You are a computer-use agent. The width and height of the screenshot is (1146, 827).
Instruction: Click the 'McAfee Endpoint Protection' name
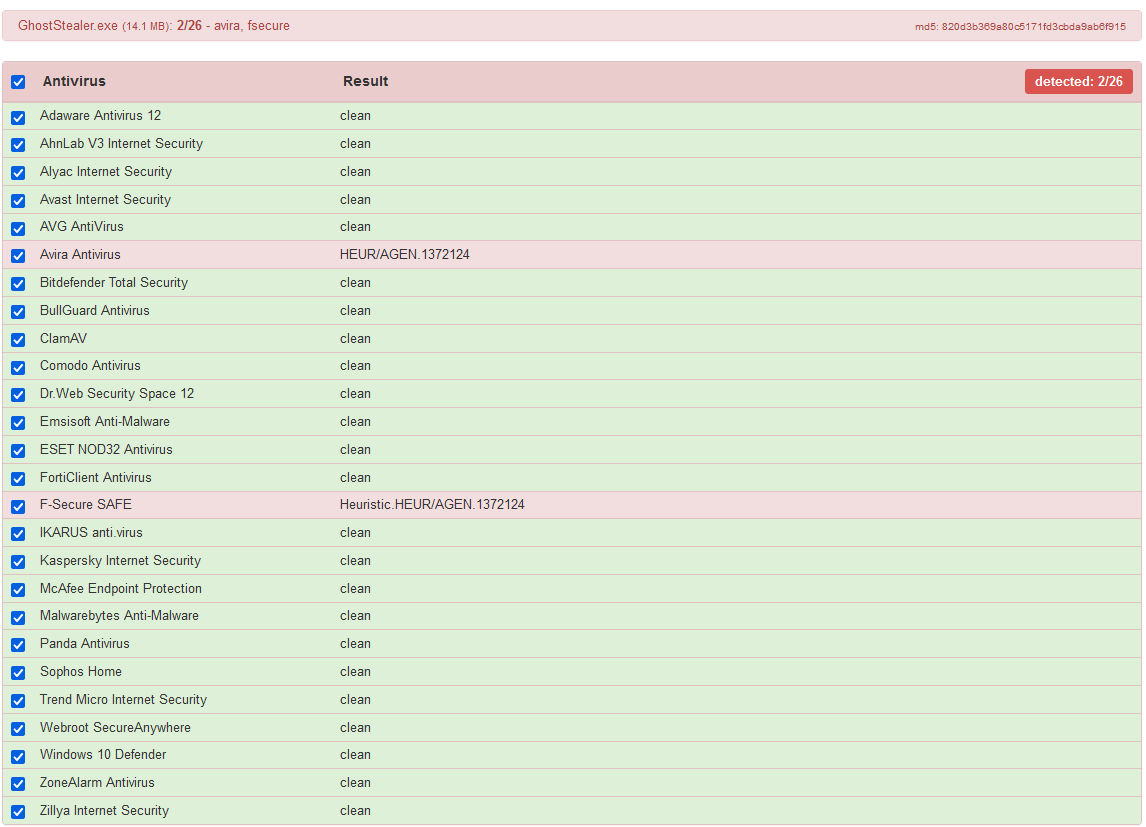pyautogui.click(x=121, y=588)
